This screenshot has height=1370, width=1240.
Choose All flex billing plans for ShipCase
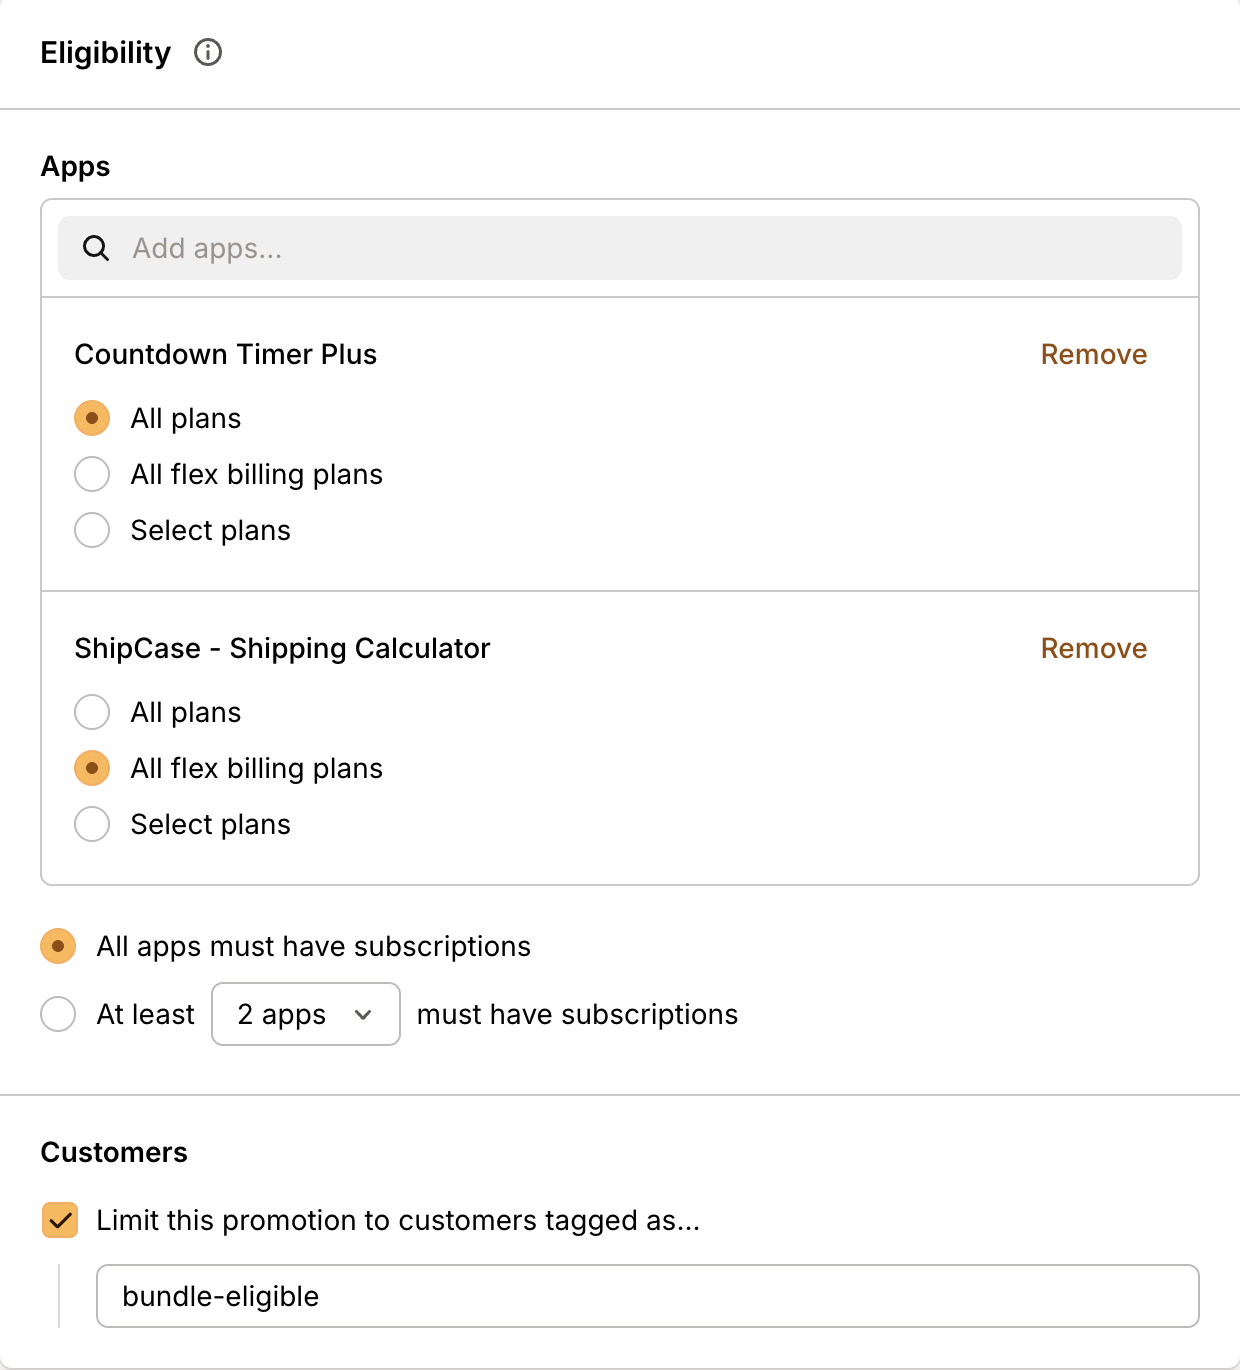click(92, 768)
